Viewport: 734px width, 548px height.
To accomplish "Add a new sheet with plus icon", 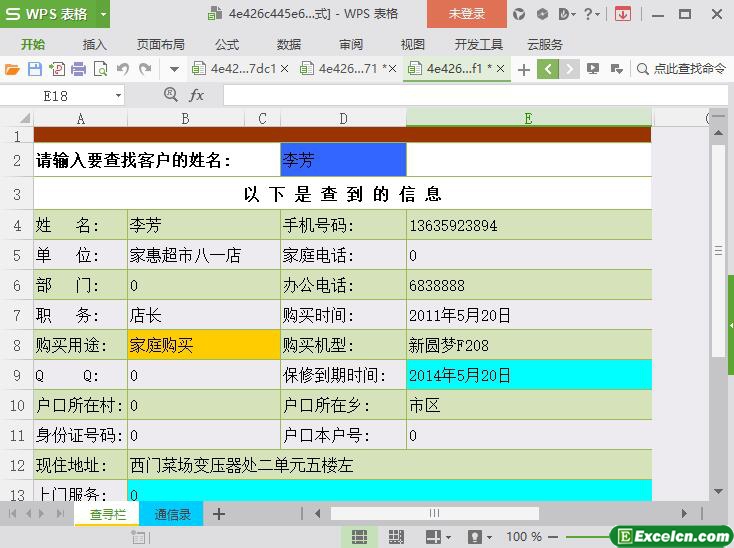I will tap(219, 514).
